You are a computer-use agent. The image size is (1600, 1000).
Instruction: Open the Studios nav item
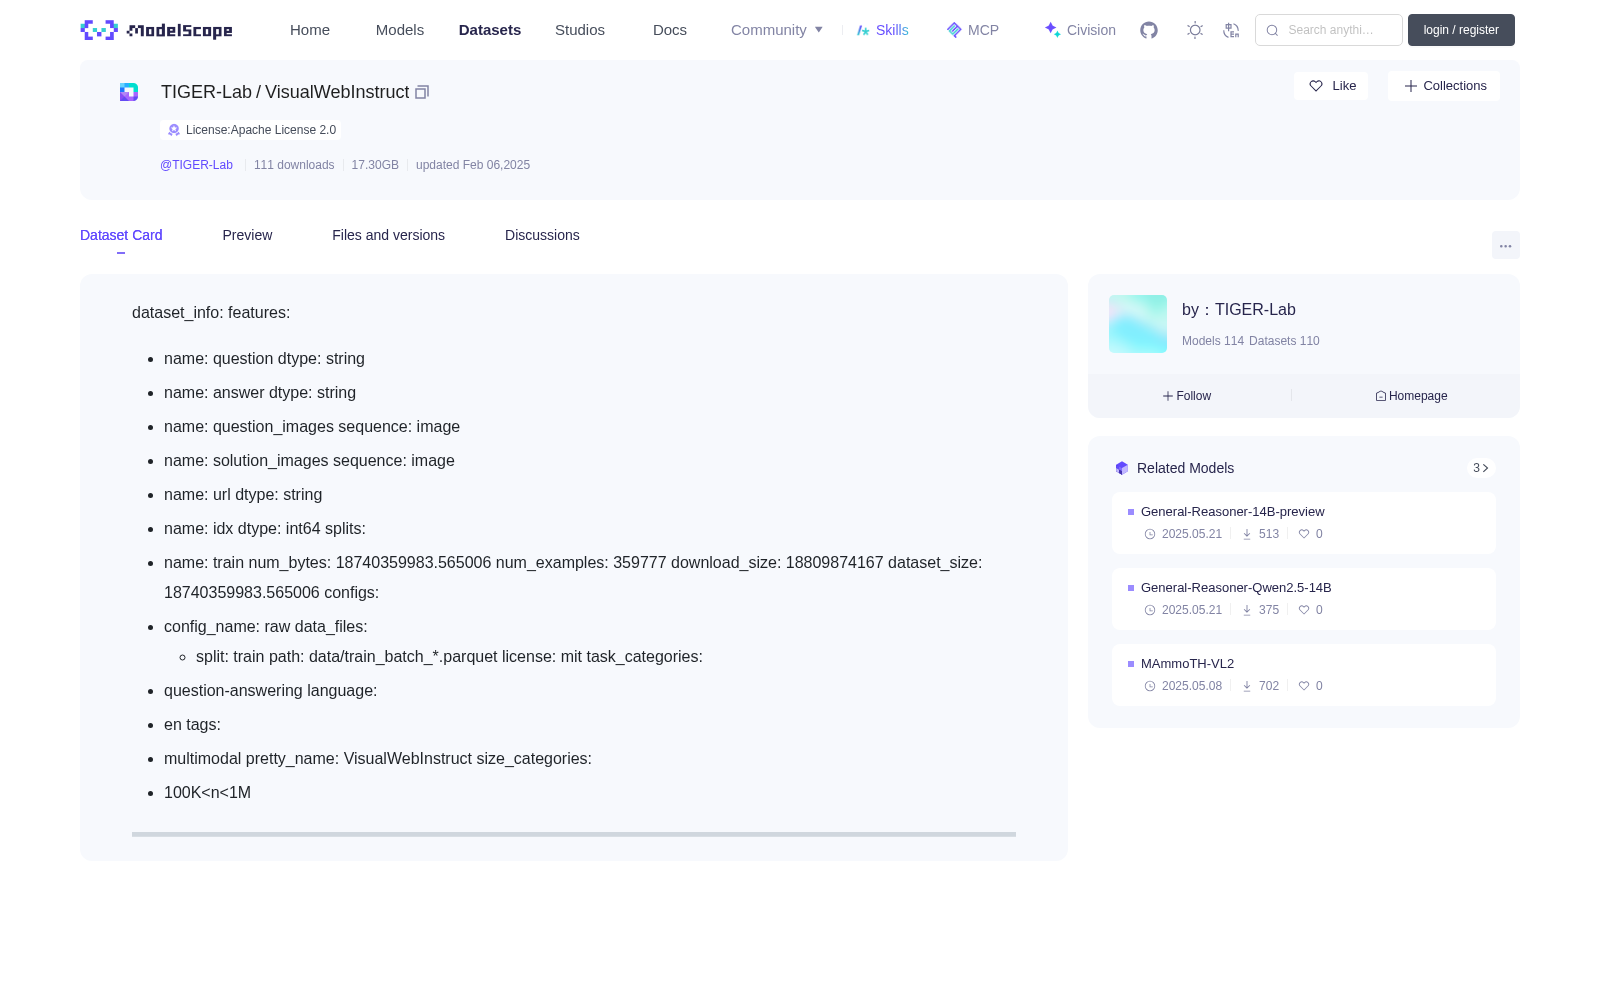click(x=580, y=30)
